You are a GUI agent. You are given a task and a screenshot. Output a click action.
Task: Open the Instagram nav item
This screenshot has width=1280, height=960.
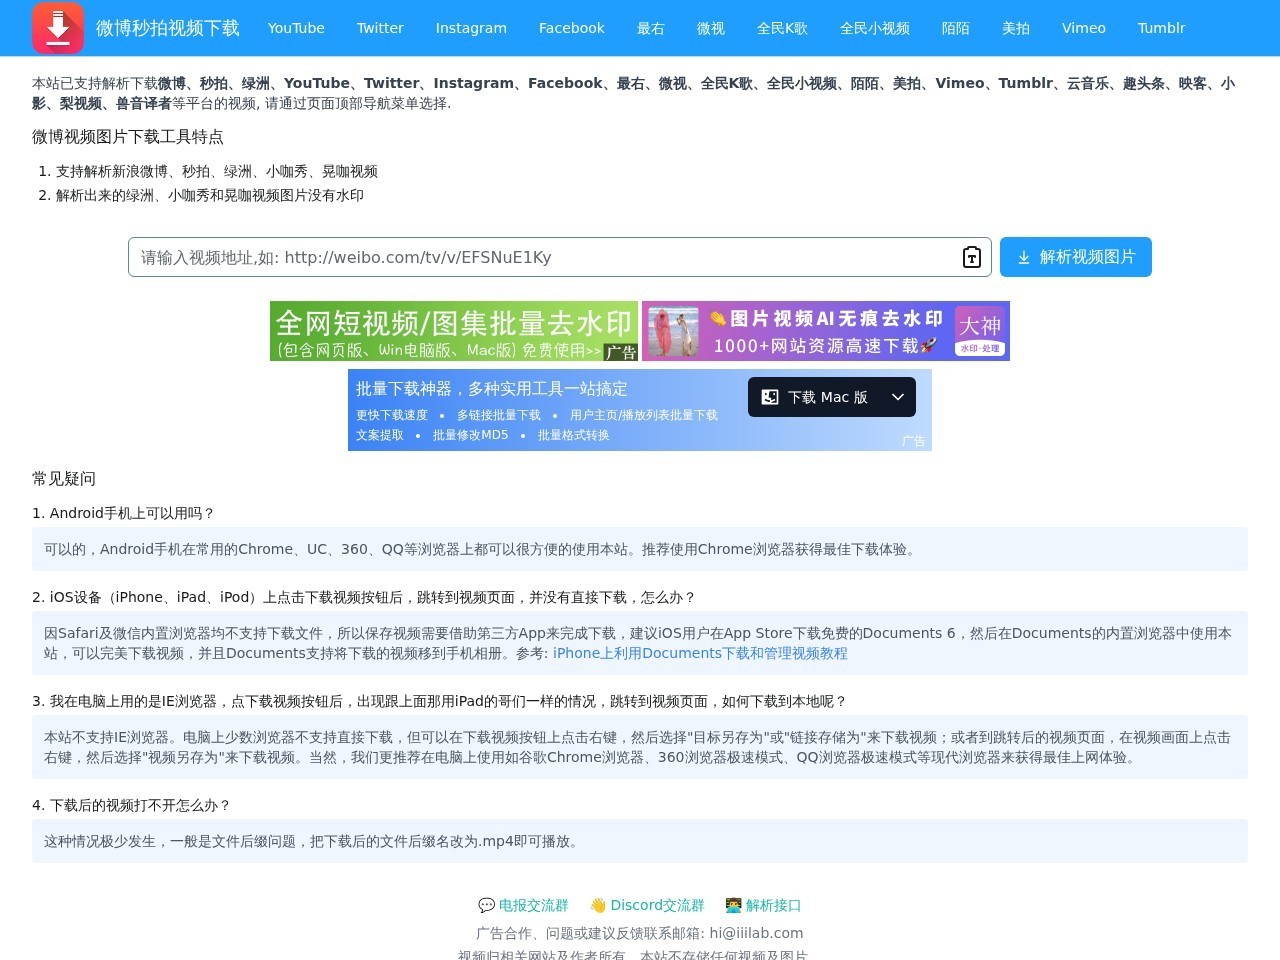pos(471,28)
